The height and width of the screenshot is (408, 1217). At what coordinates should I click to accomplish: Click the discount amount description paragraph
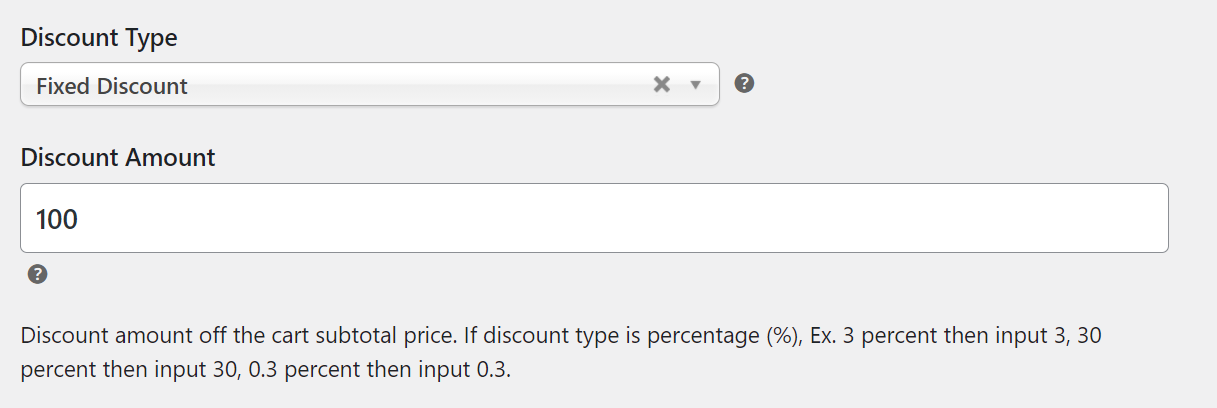(x=560, y=352)
